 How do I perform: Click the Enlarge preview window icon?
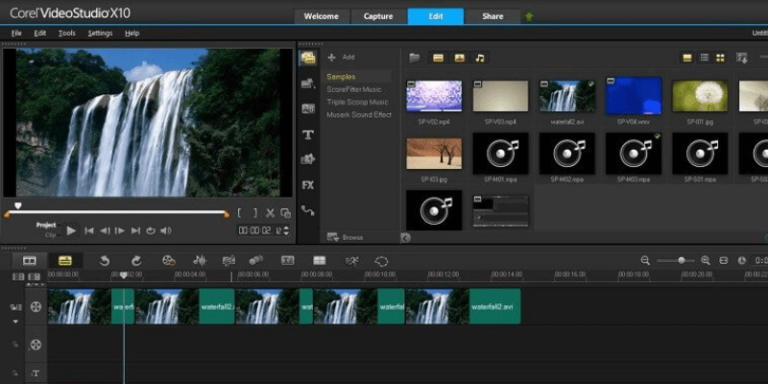point(285,213)
